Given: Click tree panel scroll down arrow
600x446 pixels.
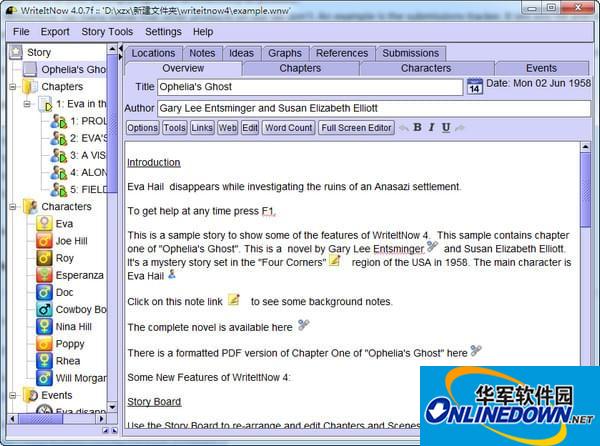Looking at the screenshot, I should (x=112, y=407).
